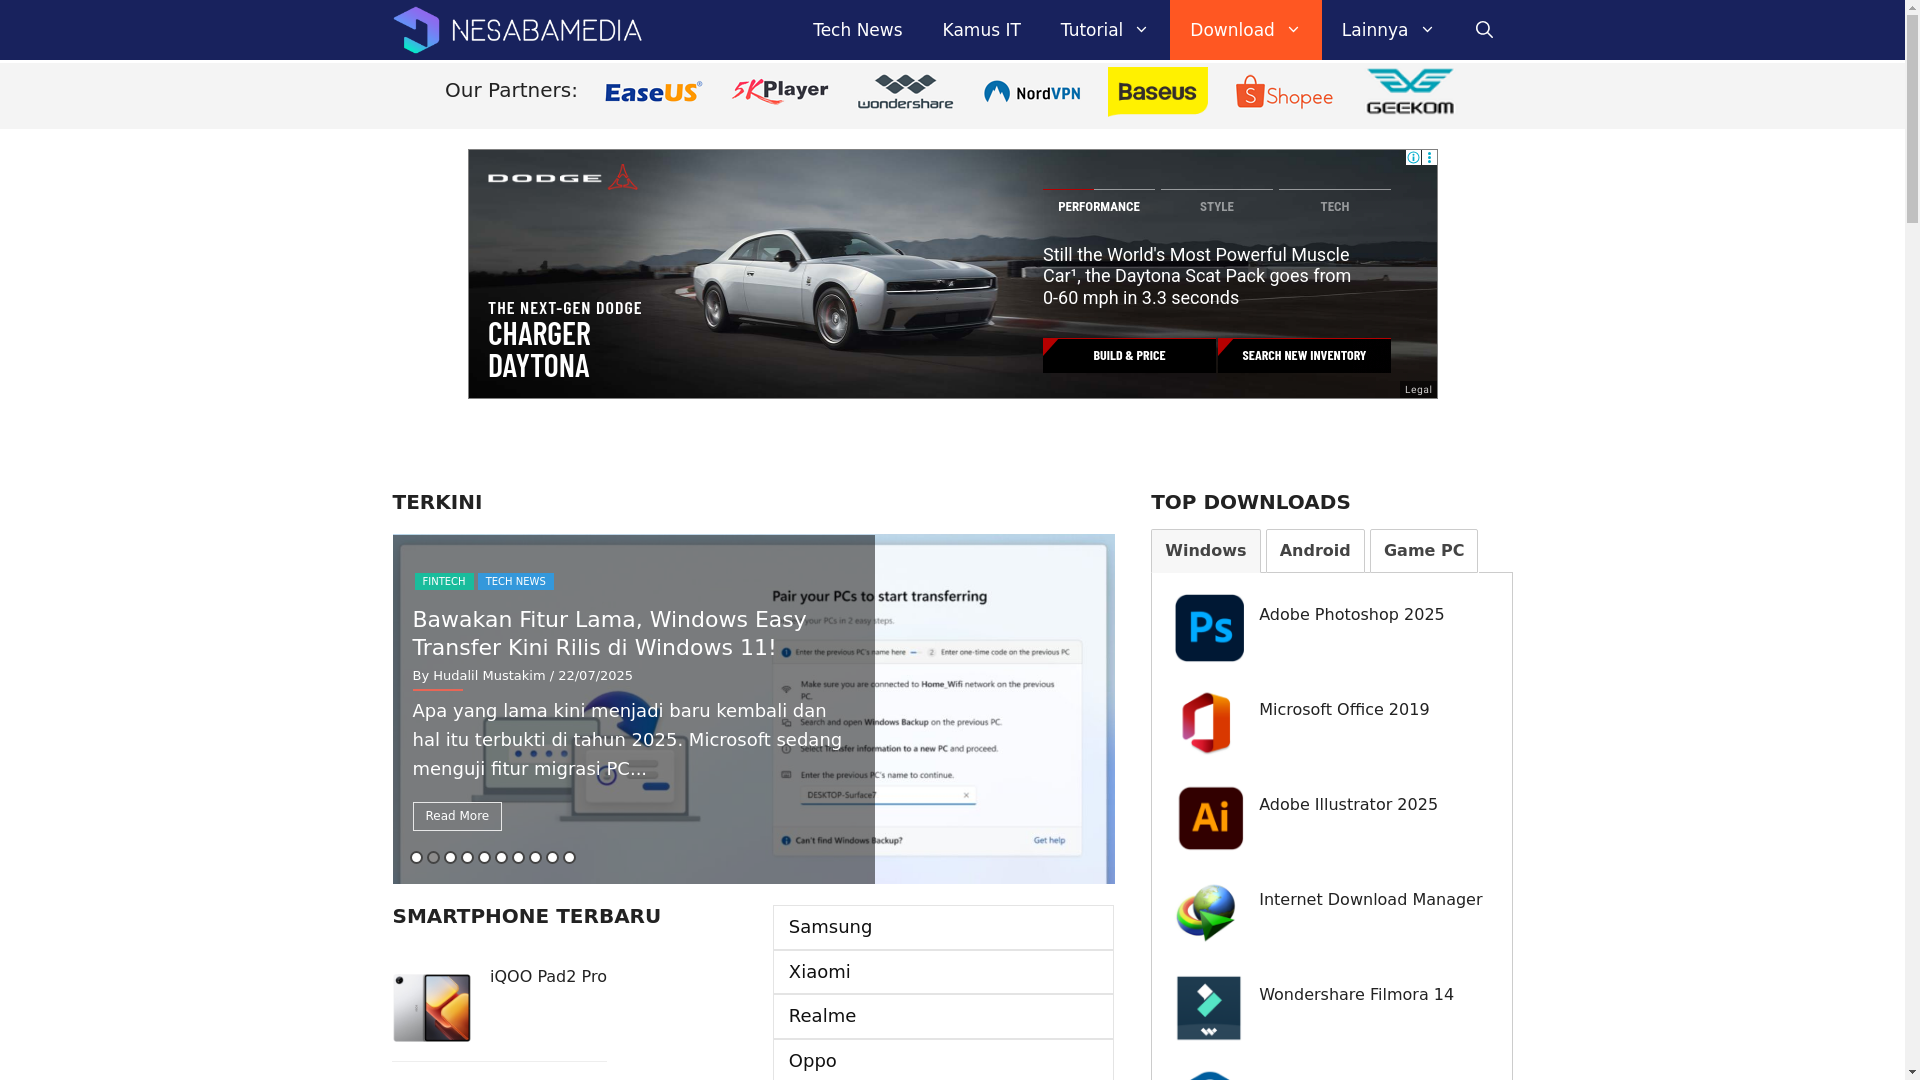
Task: Click Search New Inventory in Dodge ad
Action: click(x=1304, y=356)
